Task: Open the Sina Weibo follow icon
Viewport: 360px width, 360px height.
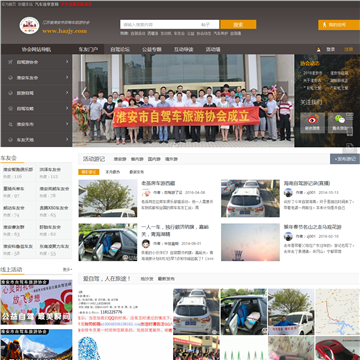Action: pos(312,119)
